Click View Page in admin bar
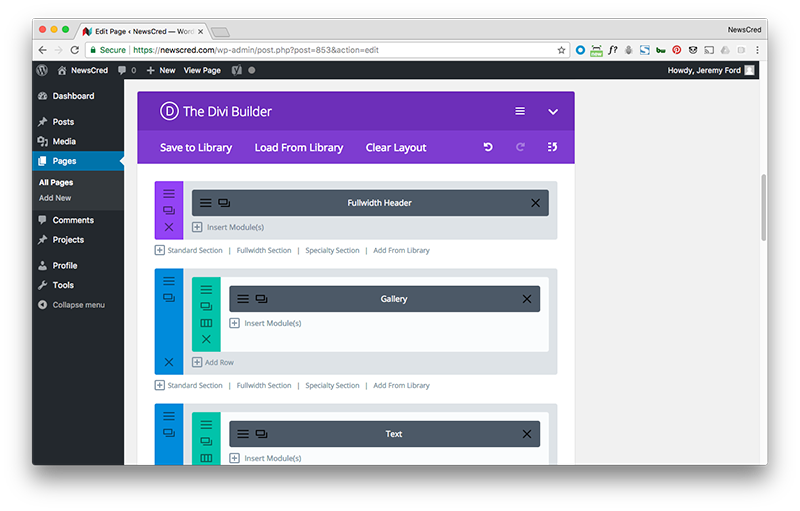 202,70
